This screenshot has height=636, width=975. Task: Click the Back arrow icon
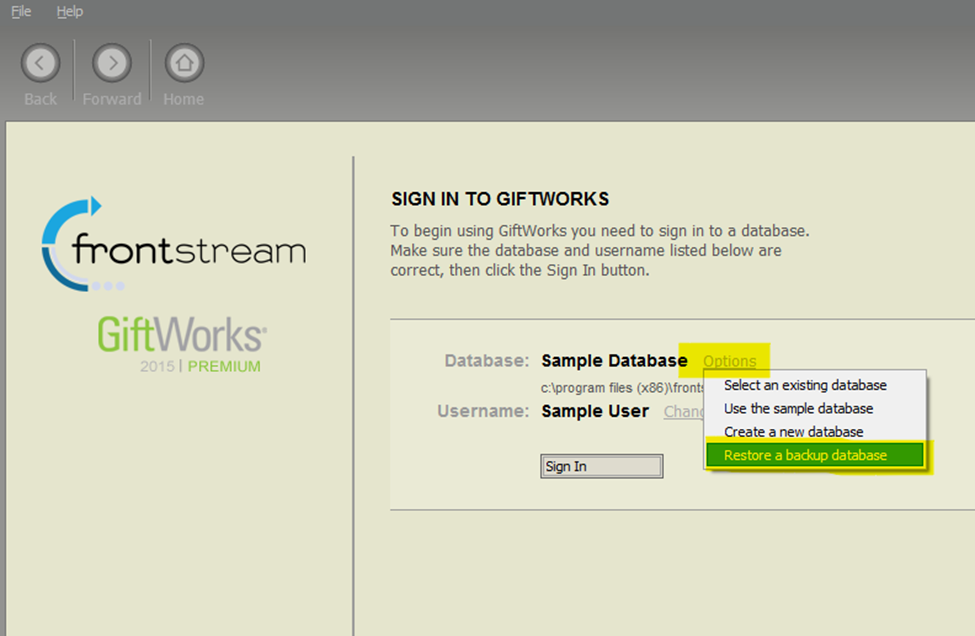40,63
